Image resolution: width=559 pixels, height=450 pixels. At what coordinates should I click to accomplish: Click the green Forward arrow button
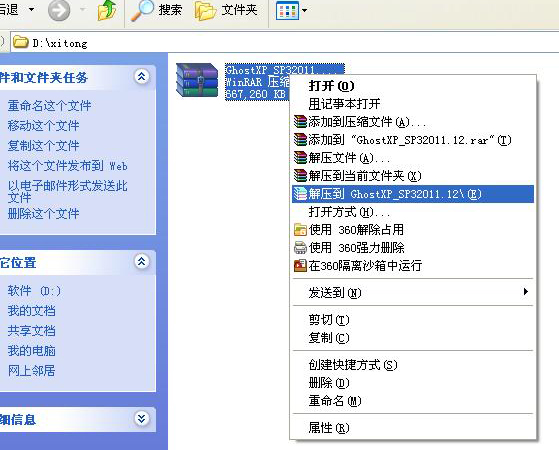(59, 10)
